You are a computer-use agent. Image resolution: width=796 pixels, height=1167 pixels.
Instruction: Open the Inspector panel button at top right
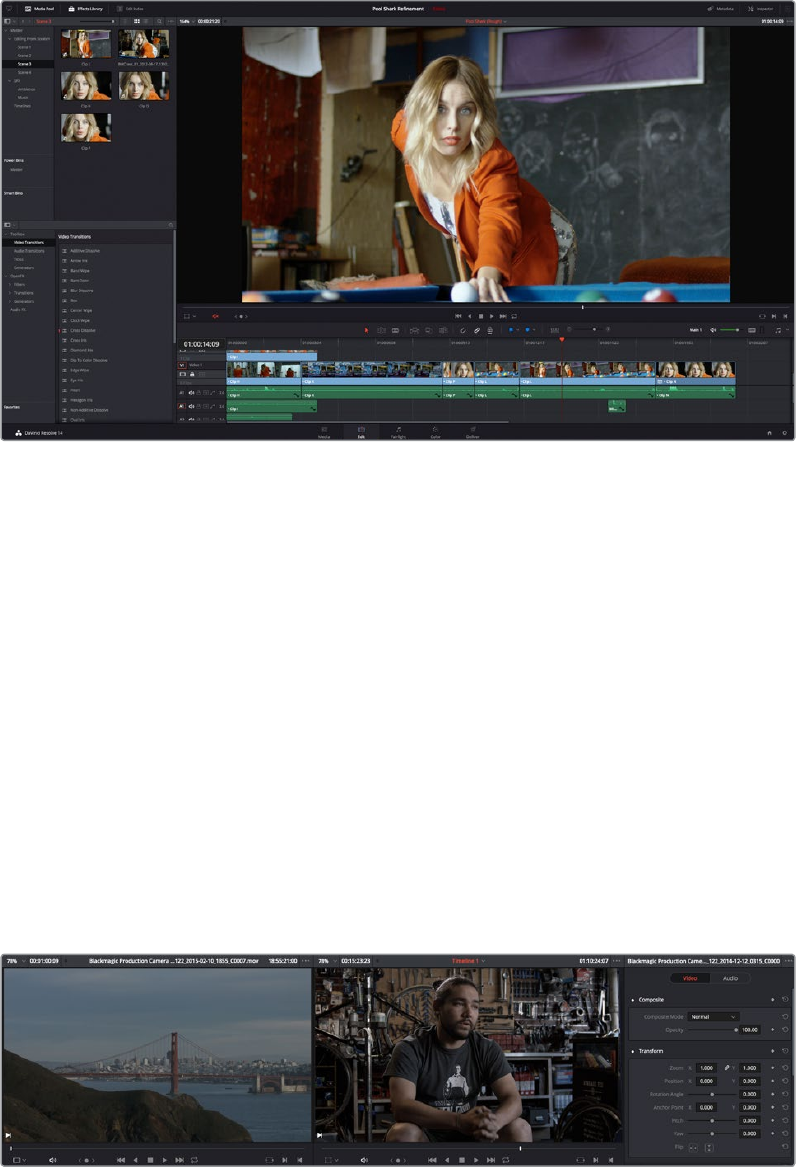pos(760,9)
